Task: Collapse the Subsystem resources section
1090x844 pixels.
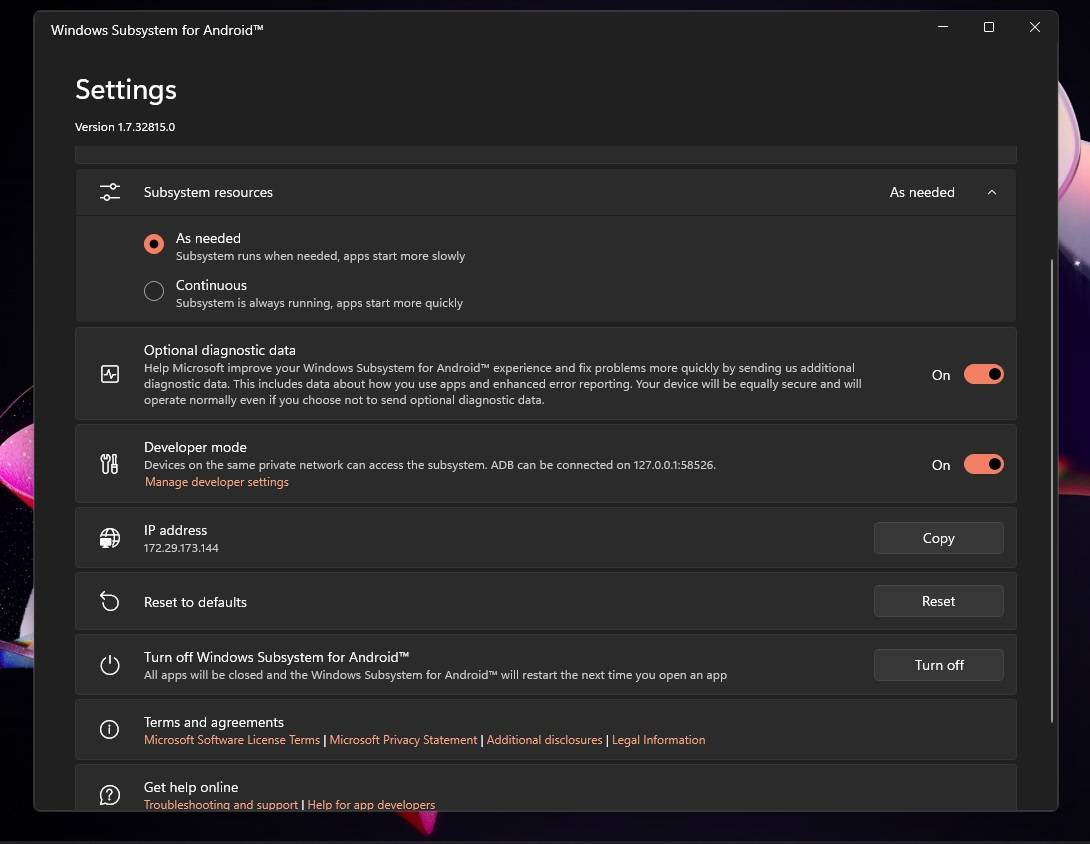Action: click(991, 192)
